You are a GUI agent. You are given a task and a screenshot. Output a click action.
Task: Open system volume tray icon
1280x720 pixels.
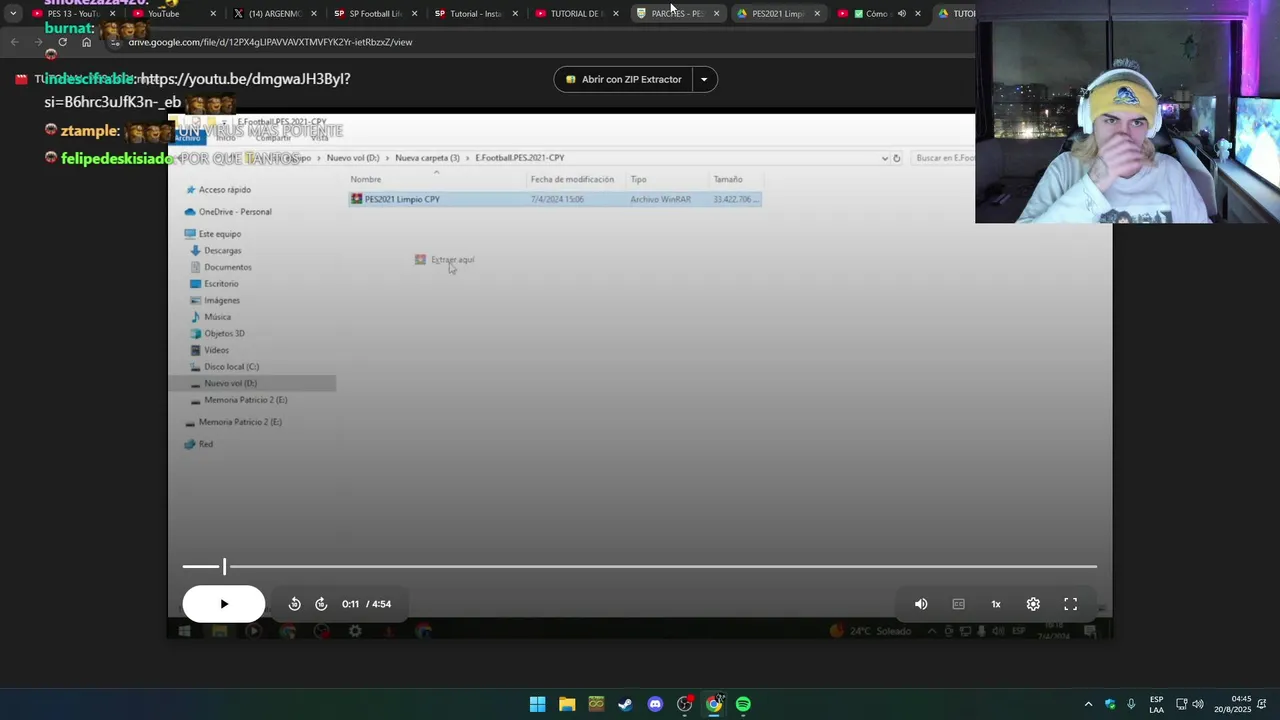coord(1198,704)
